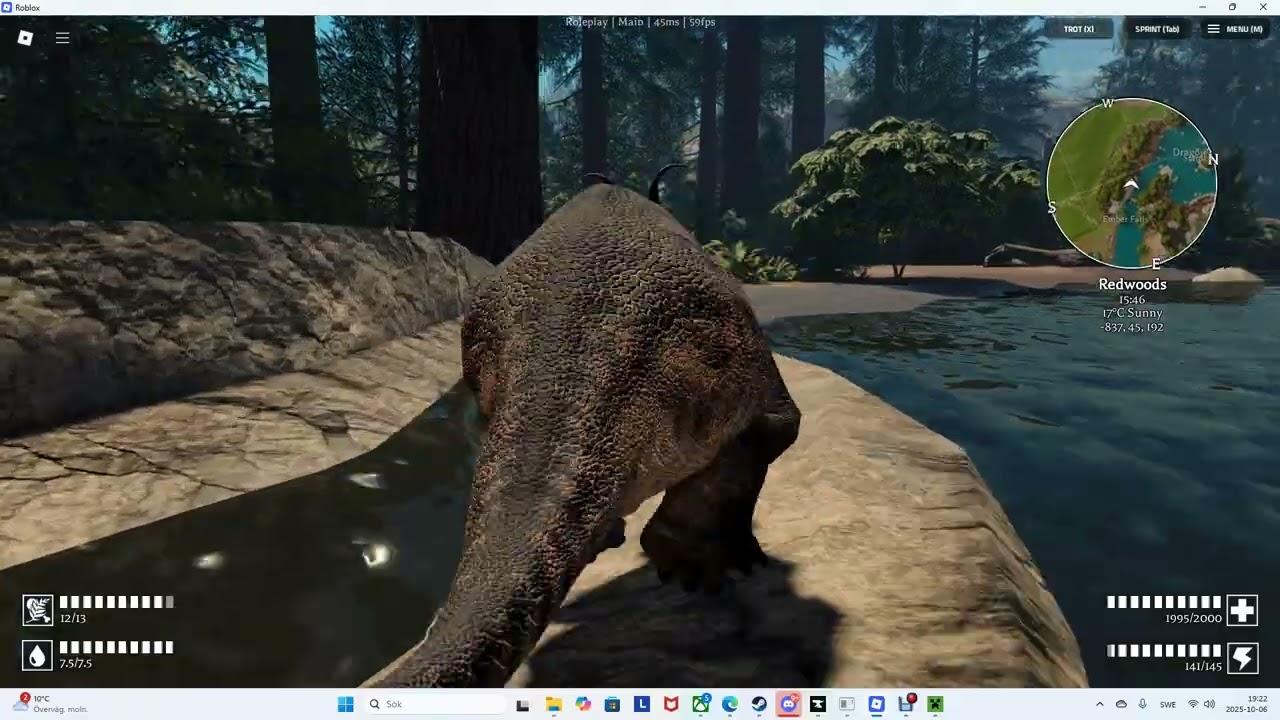Image resolution: width=1280 pixels, height=720 pixels.
Task: Click the hunger bar segments
Action: click(116, 602)
